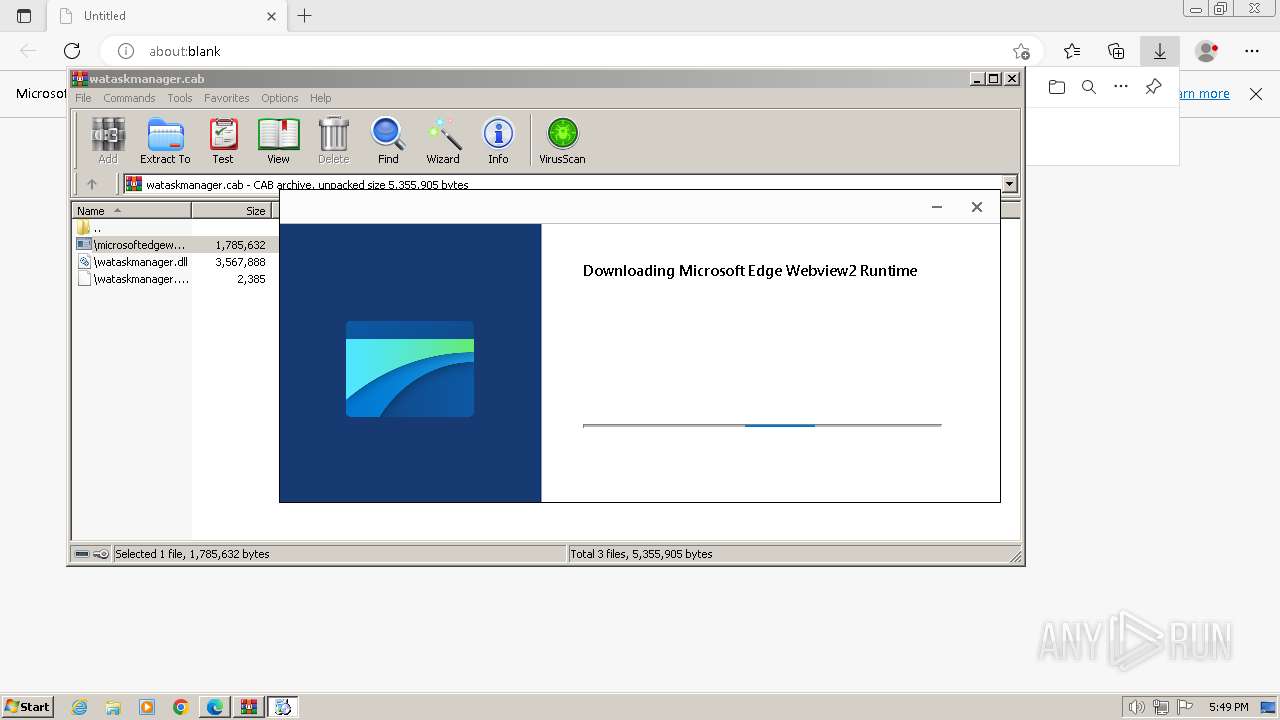Click the site information icon

126,51
